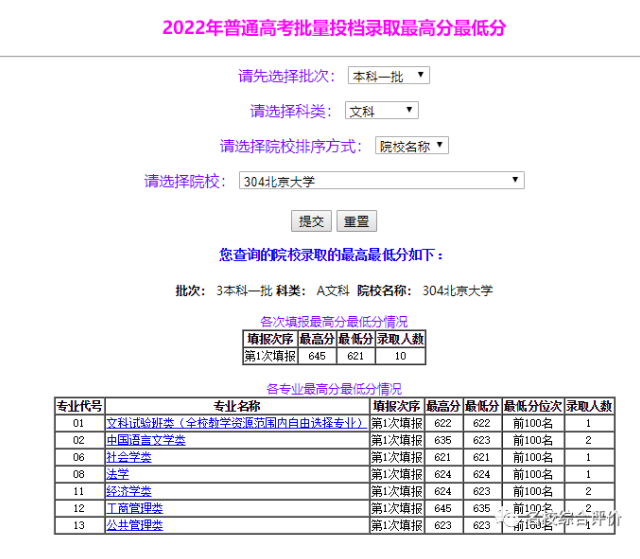
Task: Click the 专业名称 column header
Action: coord(237,406)
